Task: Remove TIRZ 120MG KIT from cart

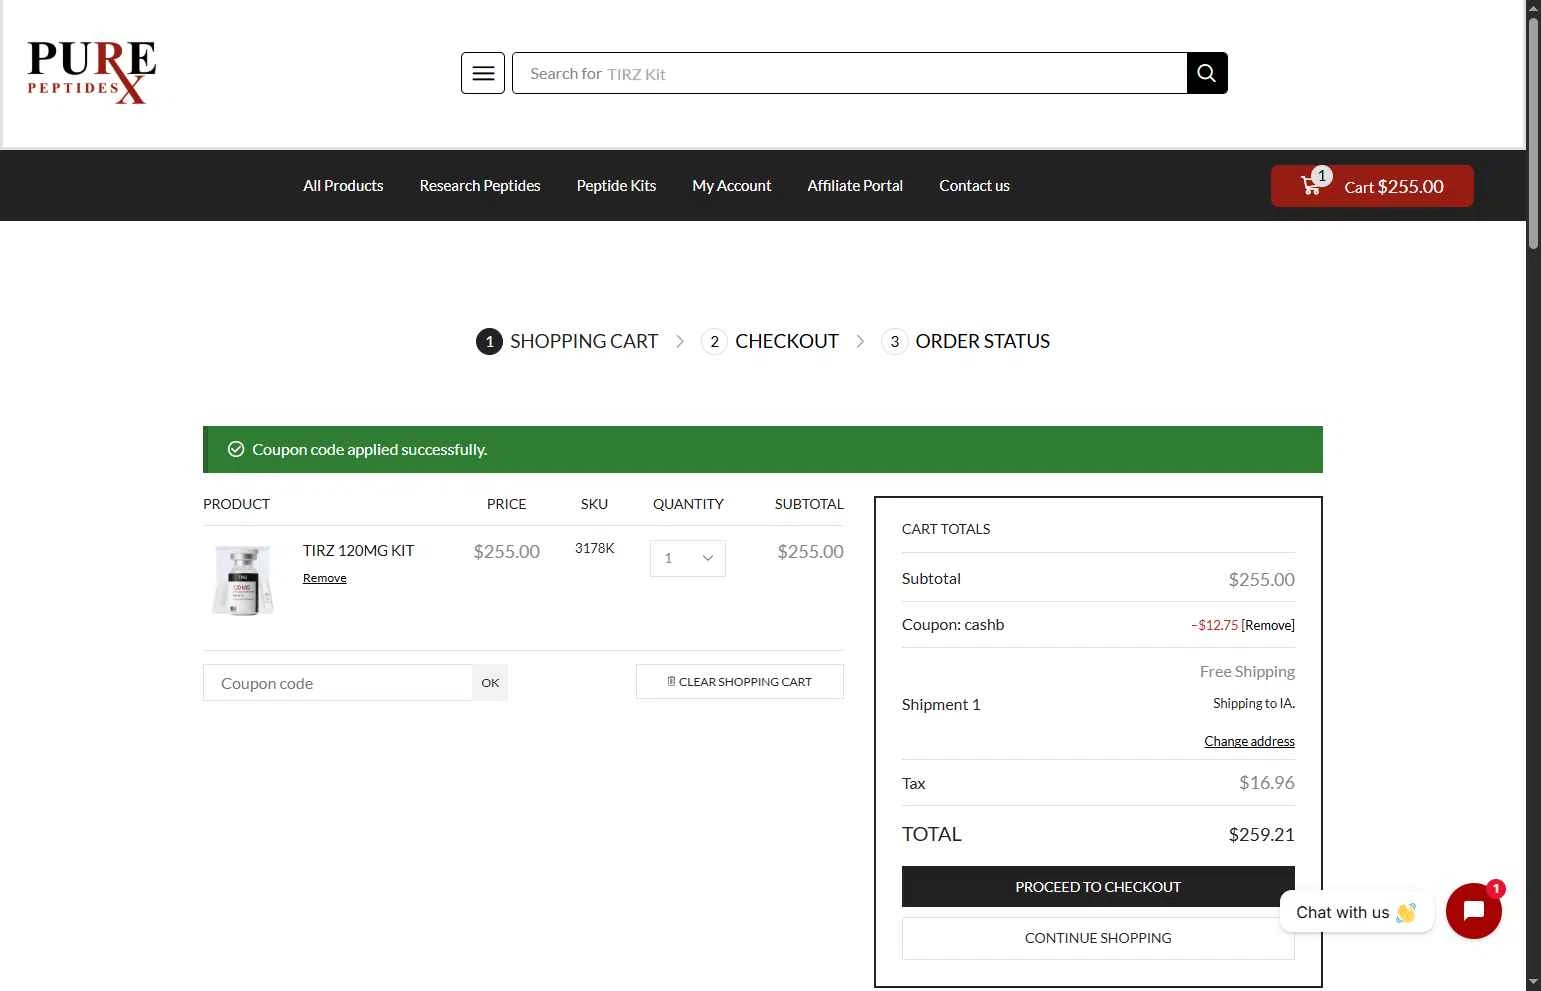Action: (x=325, y=578)
